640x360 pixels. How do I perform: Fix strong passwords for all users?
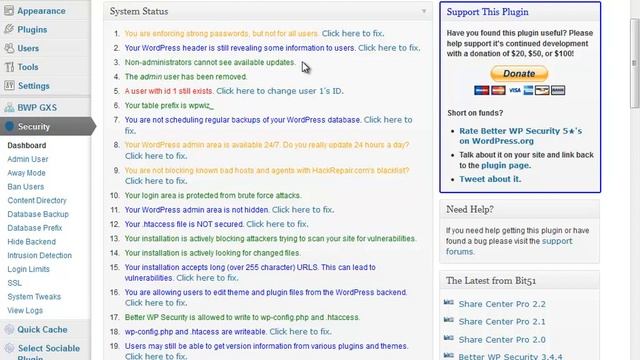[353, 33]
